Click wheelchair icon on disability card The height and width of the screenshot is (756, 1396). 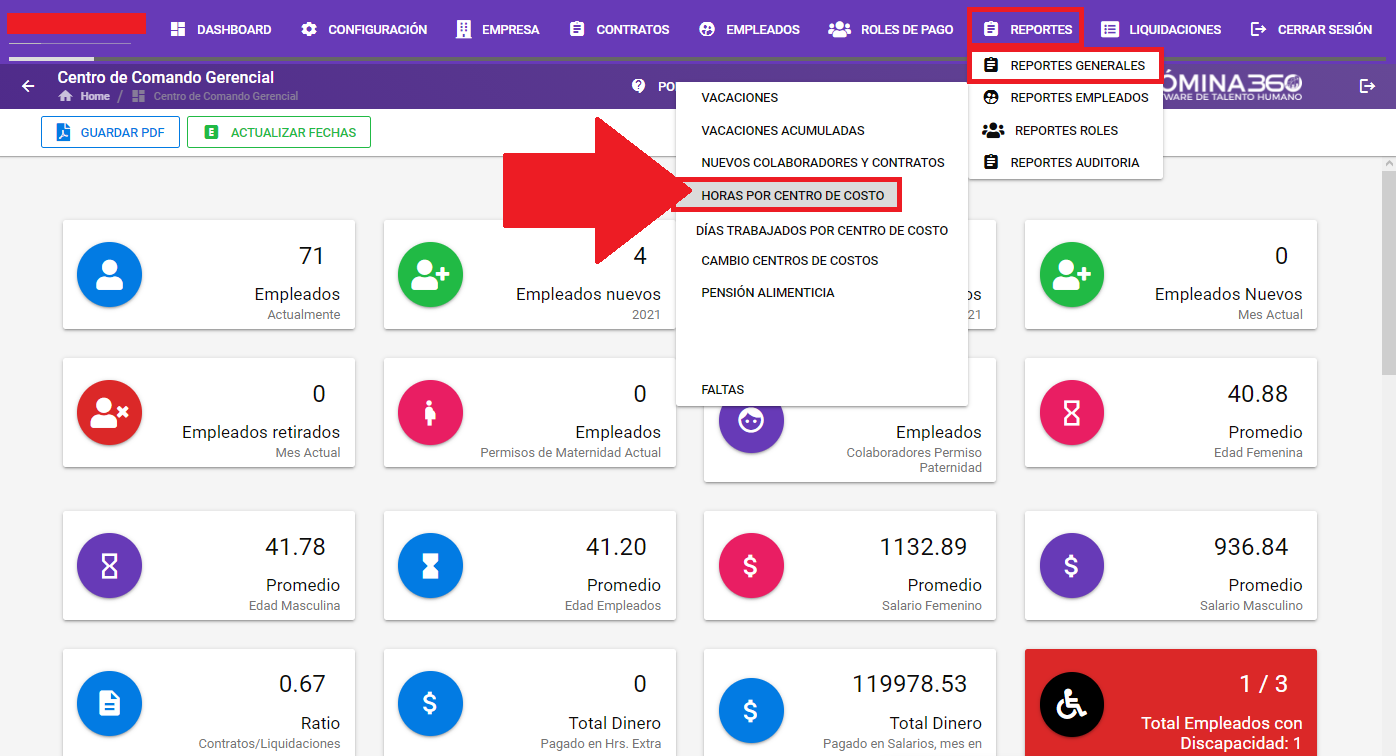[1072, 704]
